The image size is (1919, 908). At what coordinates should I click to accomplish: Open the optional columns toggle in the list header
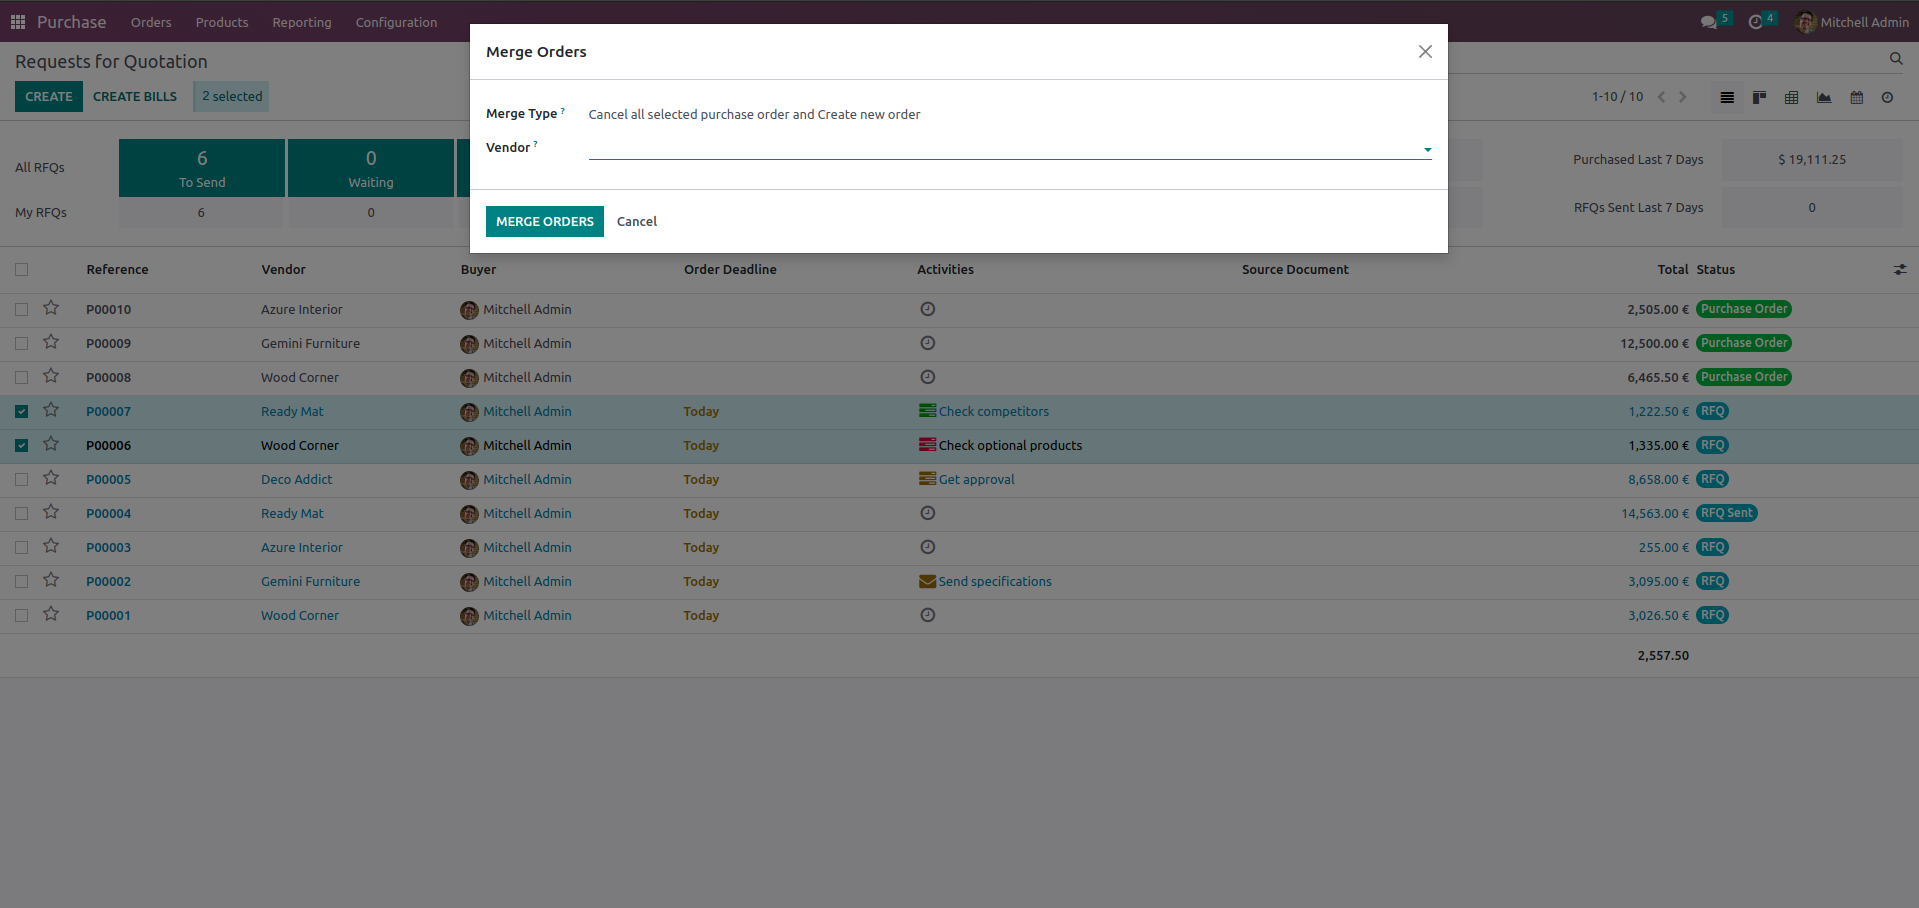click(x=1900, y=269)
